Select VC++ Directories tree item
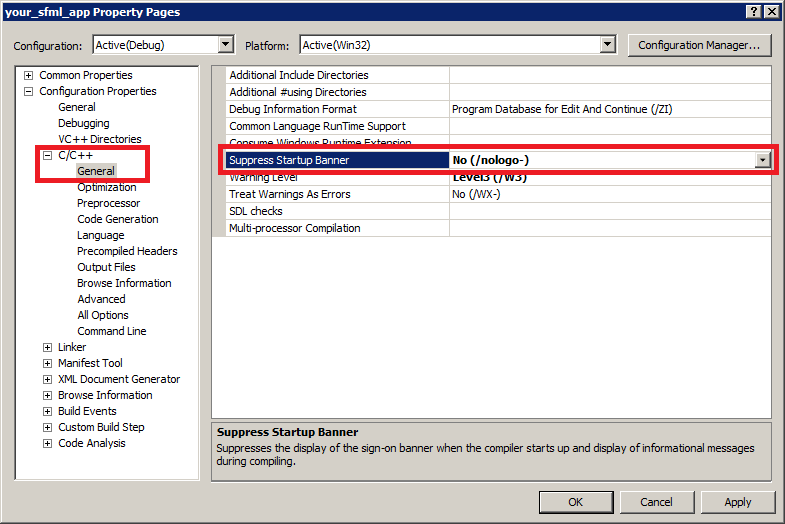 click(x=99, y=139)
